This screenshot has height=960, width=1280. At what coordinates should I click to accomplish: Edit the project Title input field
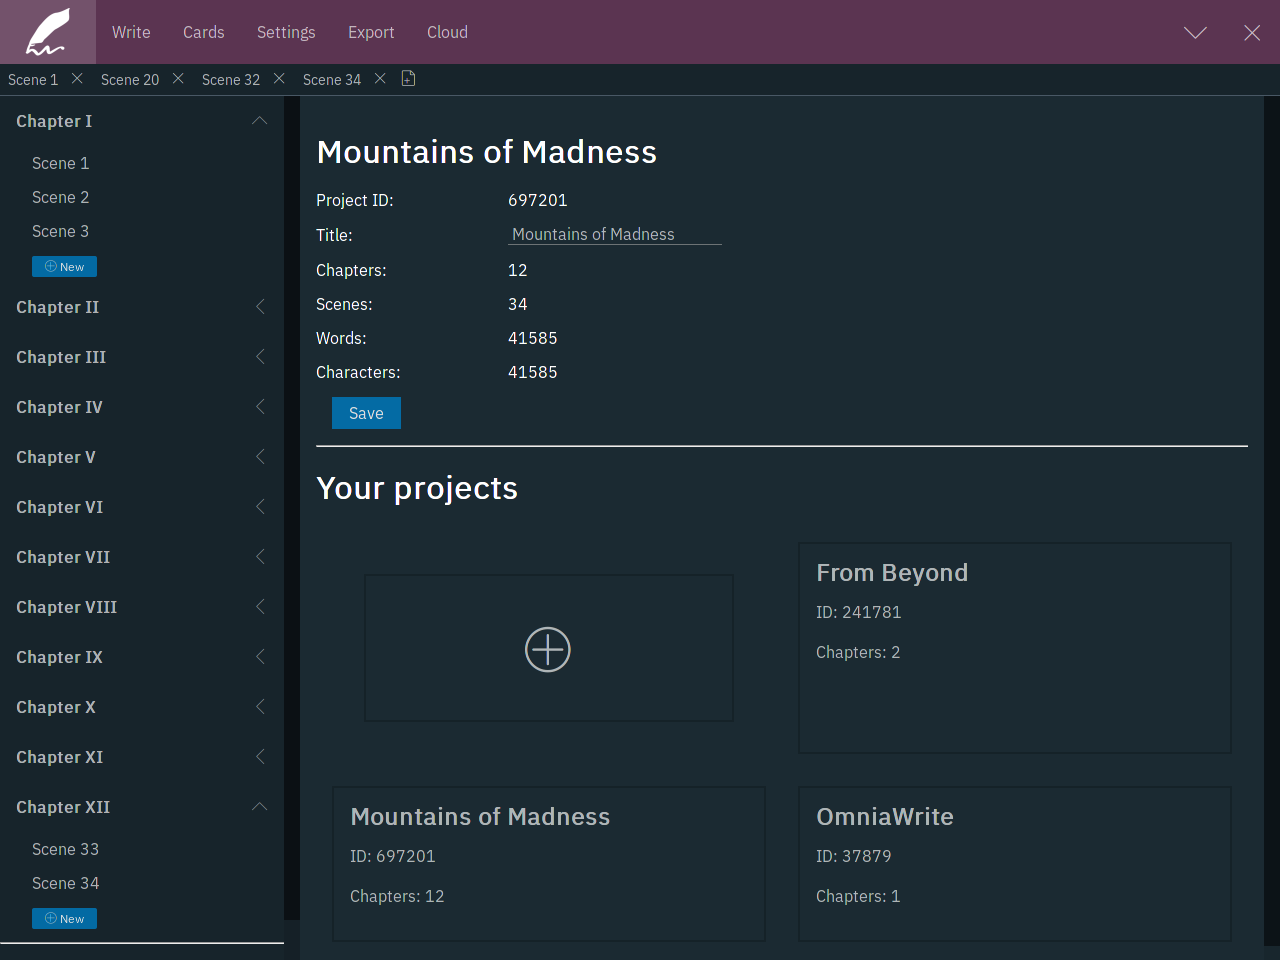[615, 234]
